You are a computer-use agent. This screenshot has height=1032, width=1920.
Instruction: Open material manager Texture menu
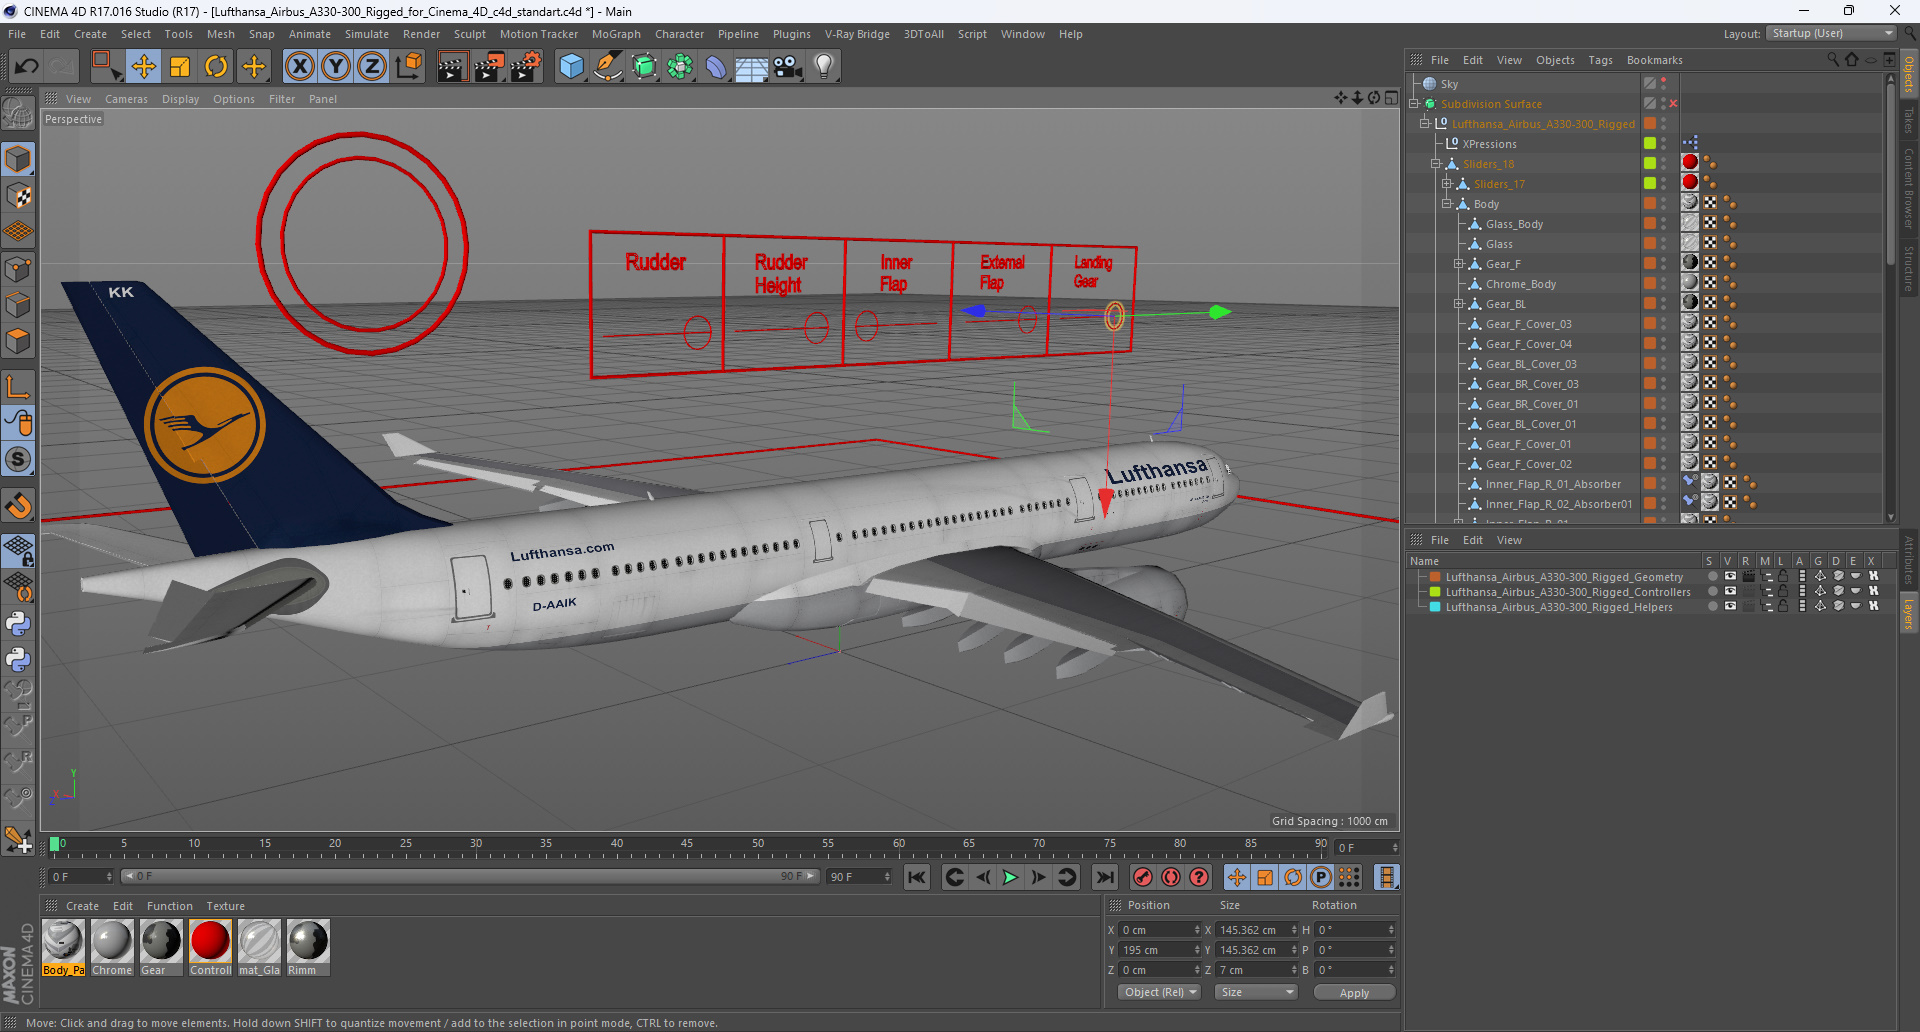[225, 906]
